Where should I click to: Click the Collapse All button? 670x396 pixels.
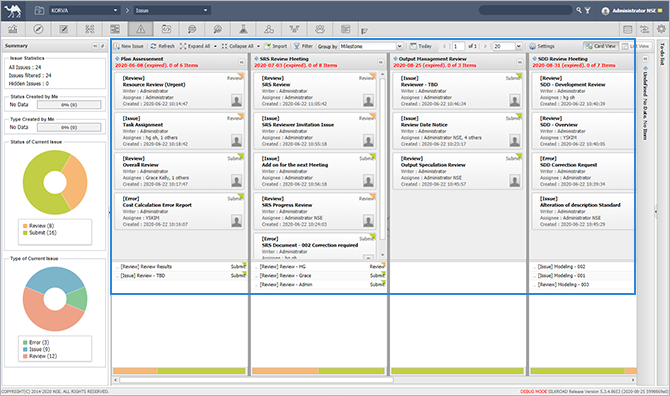[238, 46]
